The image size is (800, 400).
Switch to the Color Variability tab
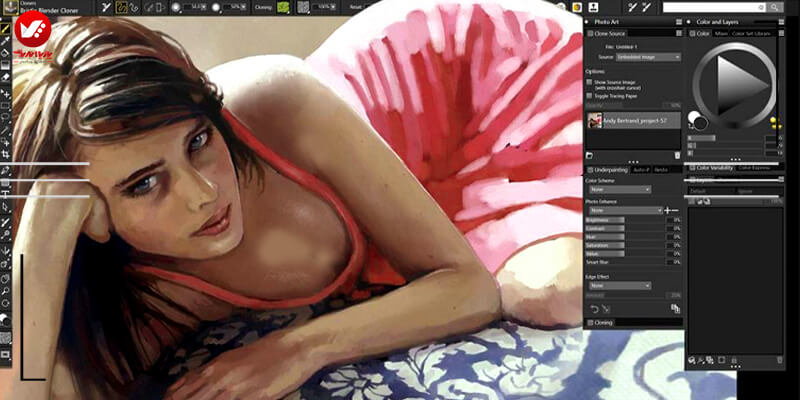714,168
